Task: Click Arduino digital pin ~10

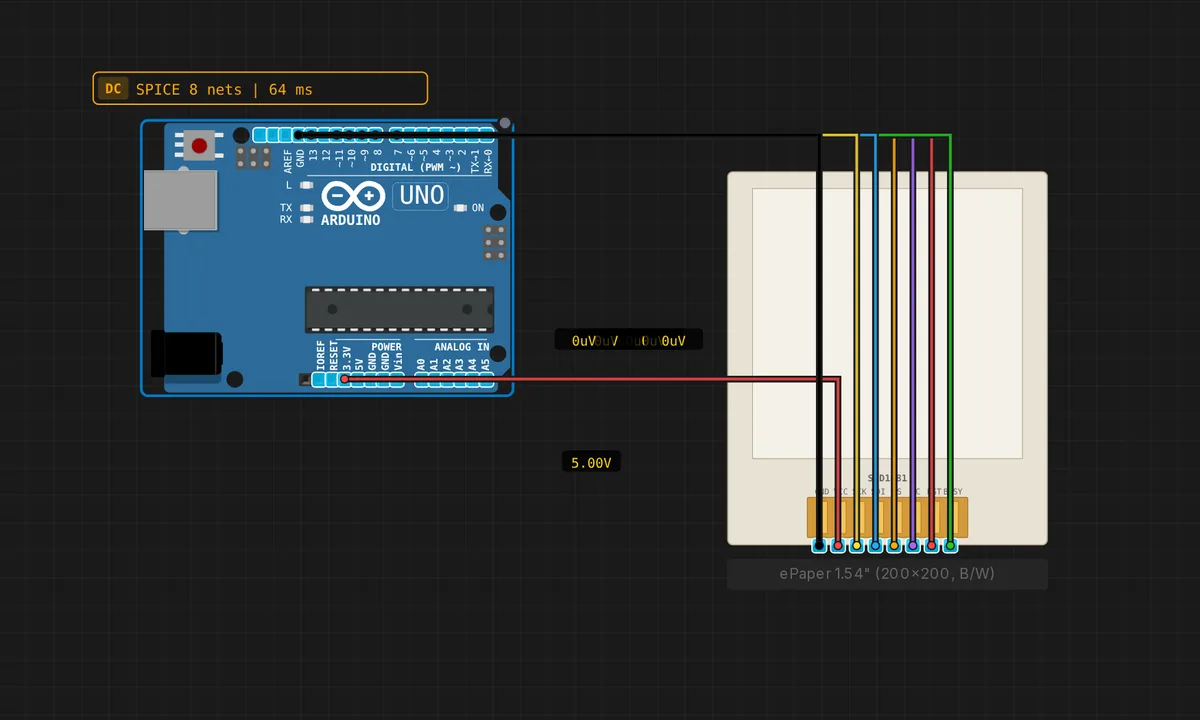Action: pos(351,135)
